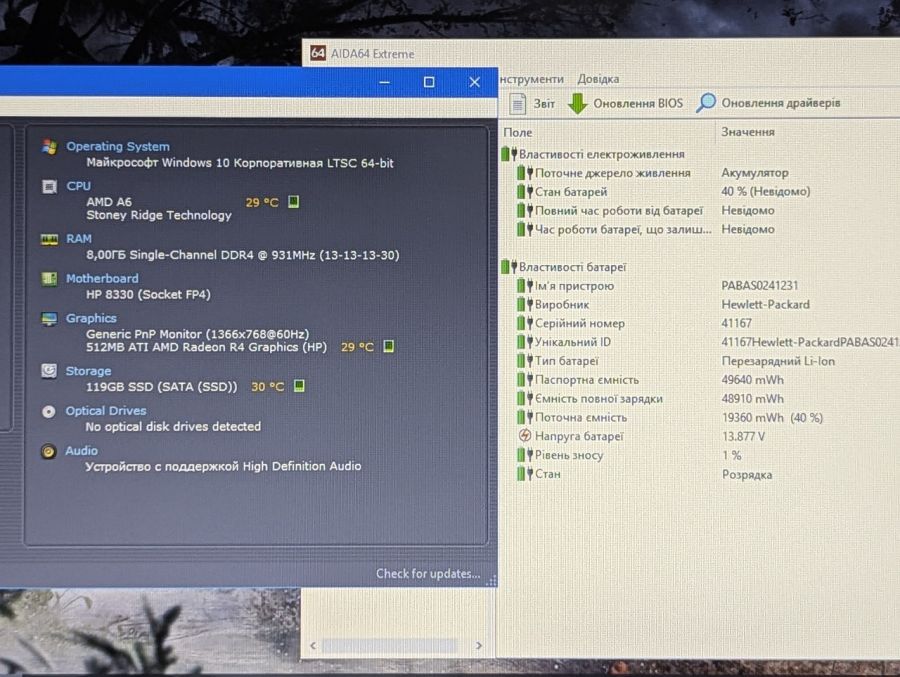The width and height of the screenshot is (900, 677).
Task: Click the speaker icon next to Audio
Action: click(48, 451)
